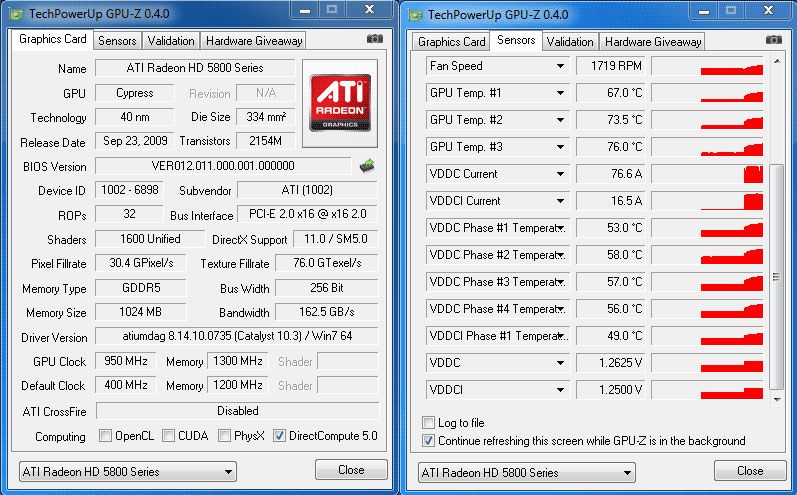Click the sensors scrollbar down arrow
This screenshot has width=797, height=495.
point(777,400)
